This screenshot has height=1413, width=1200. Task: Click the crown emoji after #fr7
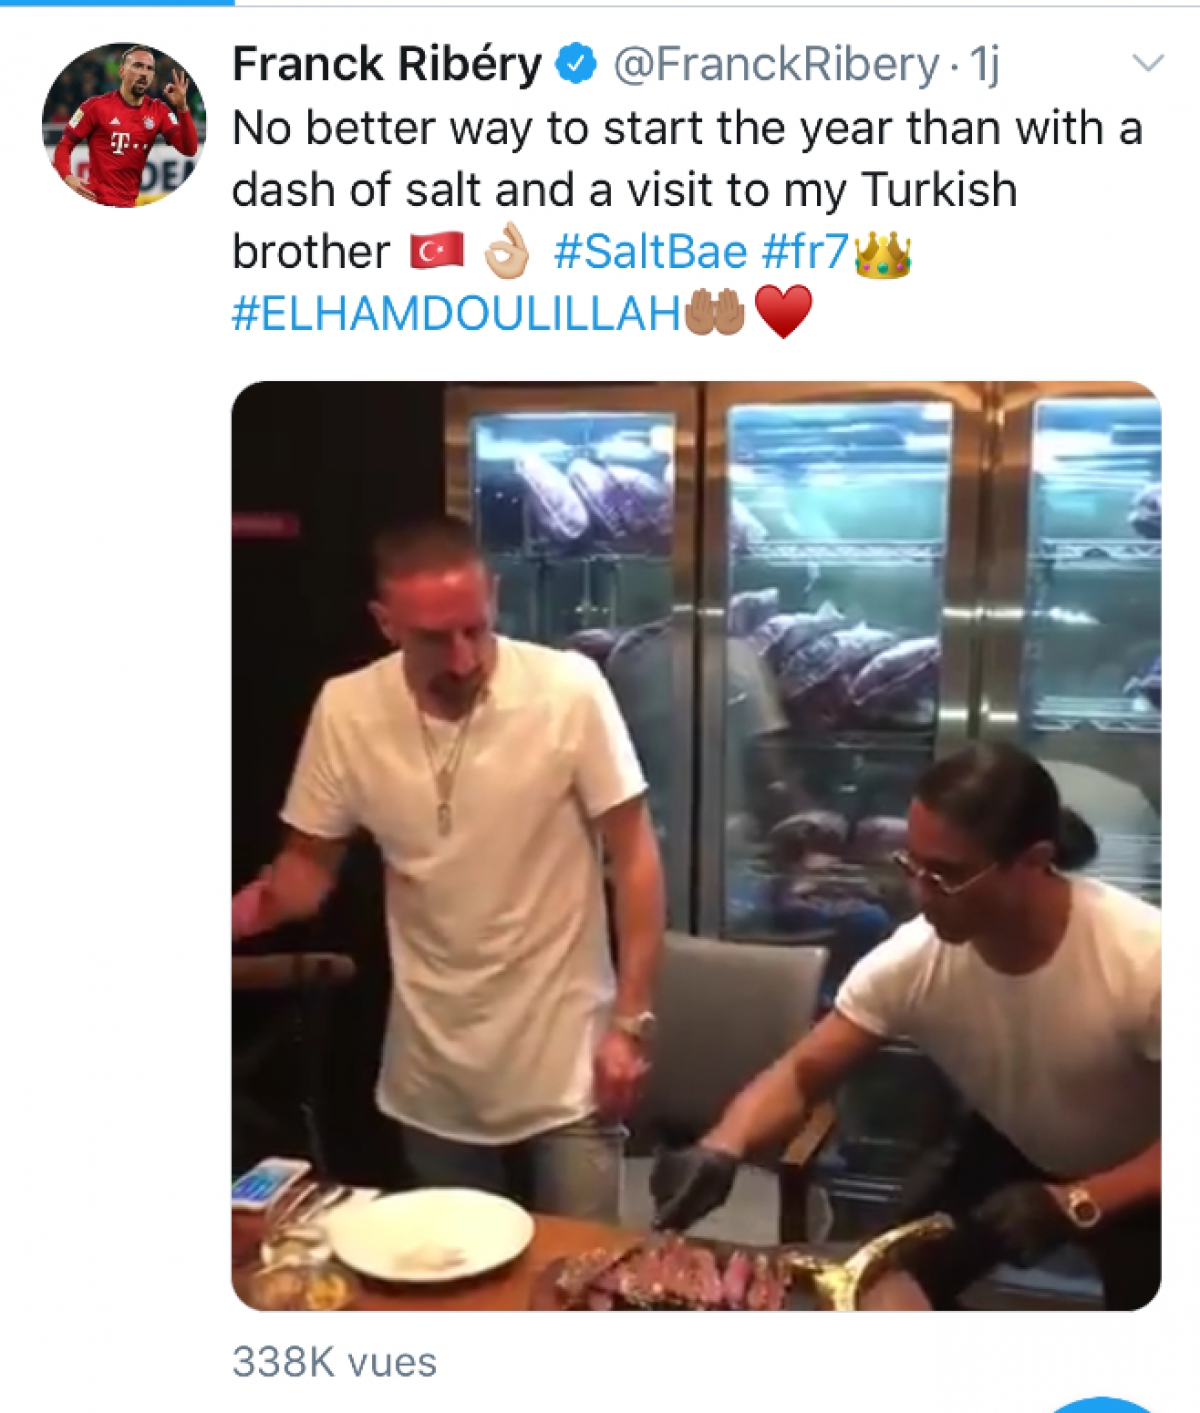pos(883,253)
